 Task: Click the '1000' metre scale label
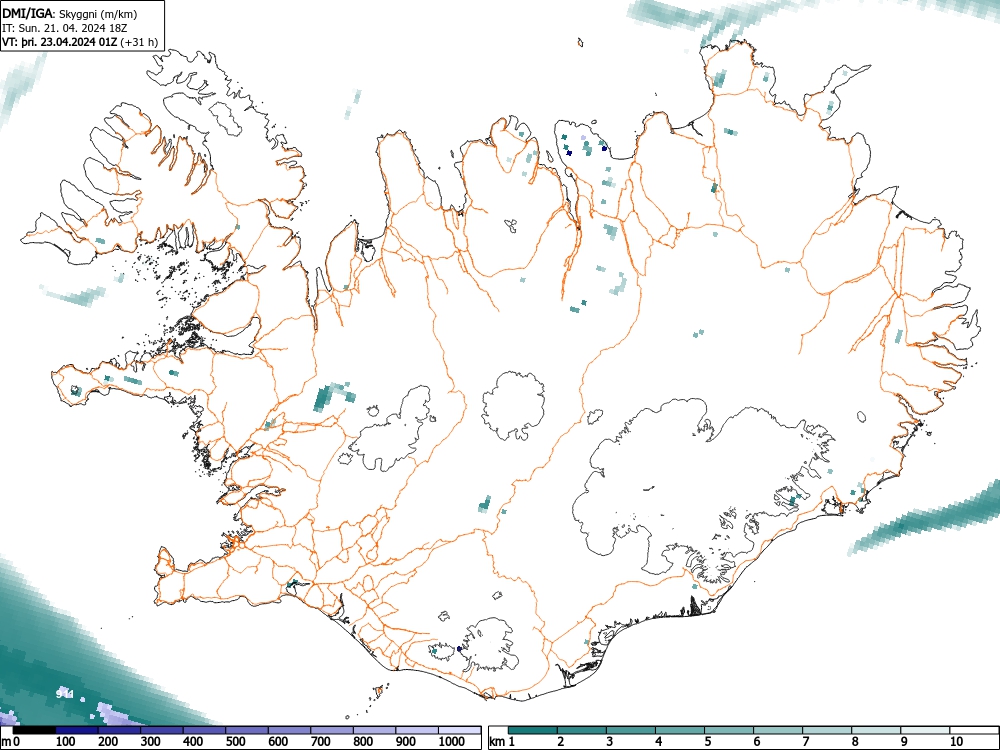click(x=452, y=742)
